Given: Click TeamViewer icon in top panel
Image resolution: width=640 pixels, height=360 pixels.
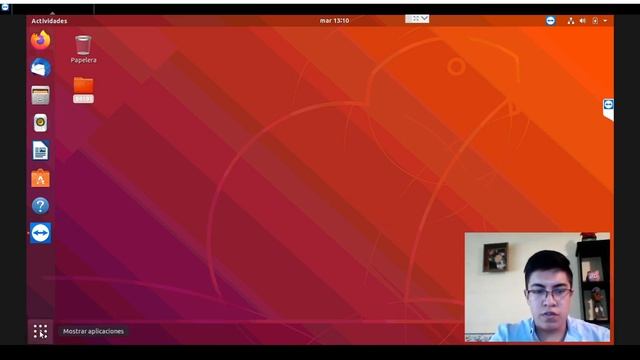Looking at the screenshot, I should click(550, 21).
